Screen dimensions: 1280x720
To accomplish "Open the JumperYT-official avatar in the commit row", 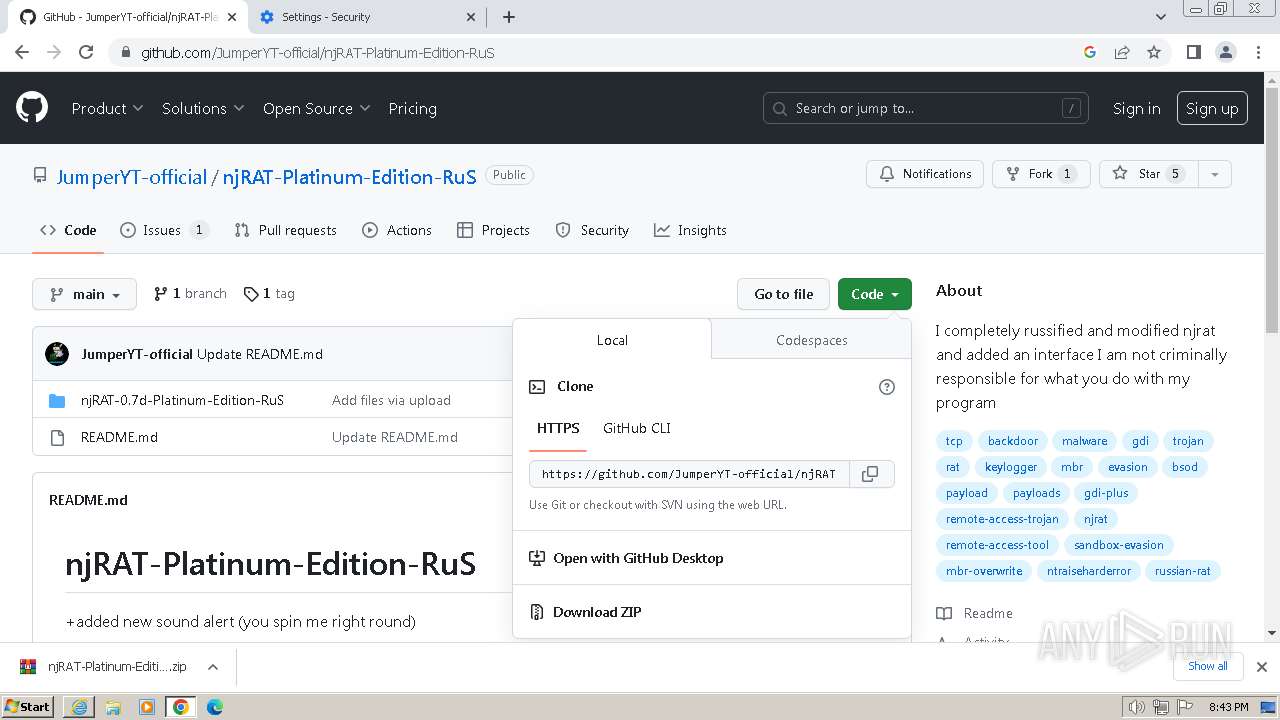I will (x=57, y=354).
